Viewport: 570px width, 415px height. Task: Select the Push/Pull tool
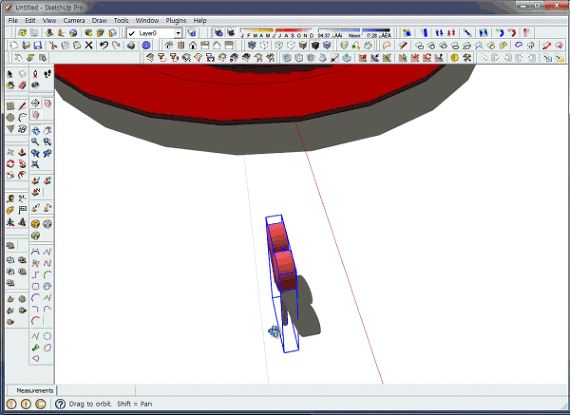click(x=22, y=153)
